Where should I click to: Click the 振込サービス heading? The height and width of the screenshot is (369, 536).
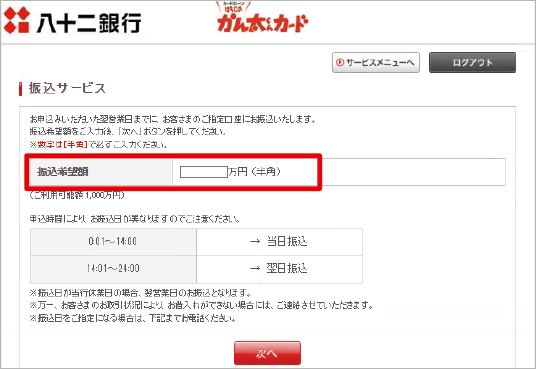tap(67, 89)
